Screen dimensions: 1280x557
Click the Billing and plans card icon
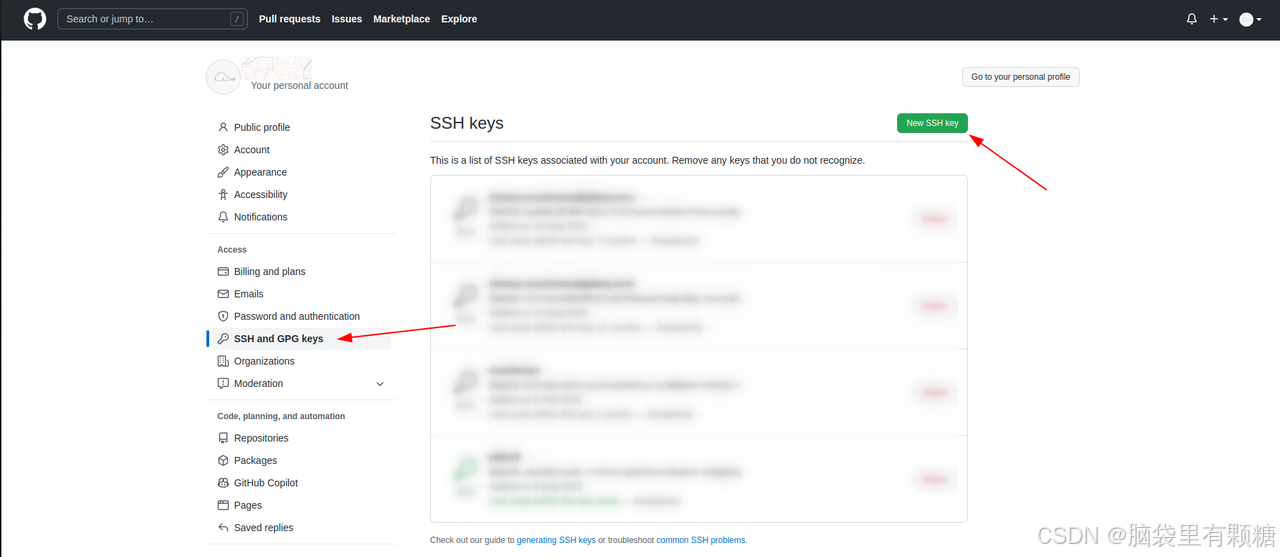point(223,271)
